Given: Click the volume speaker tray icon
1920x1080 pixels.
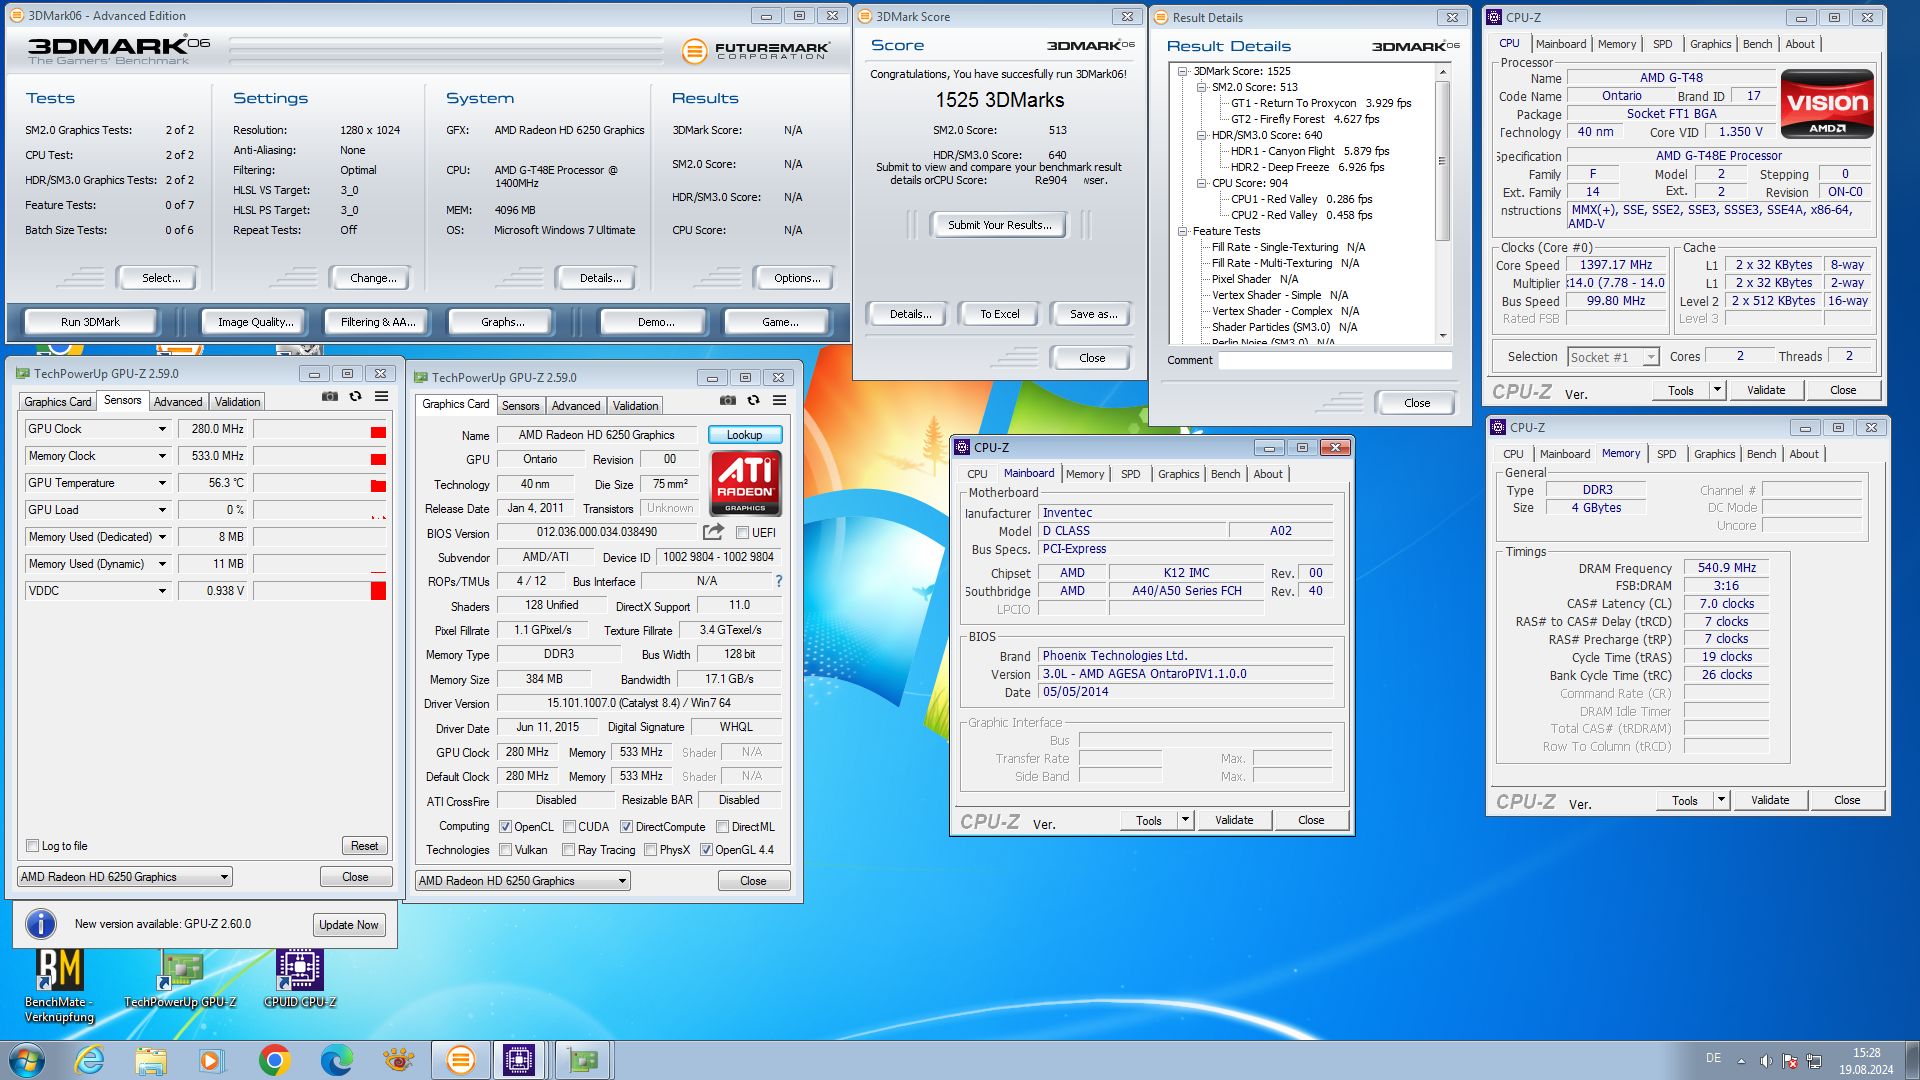Looking at the screenshot, I should tap(1765, 1060).
